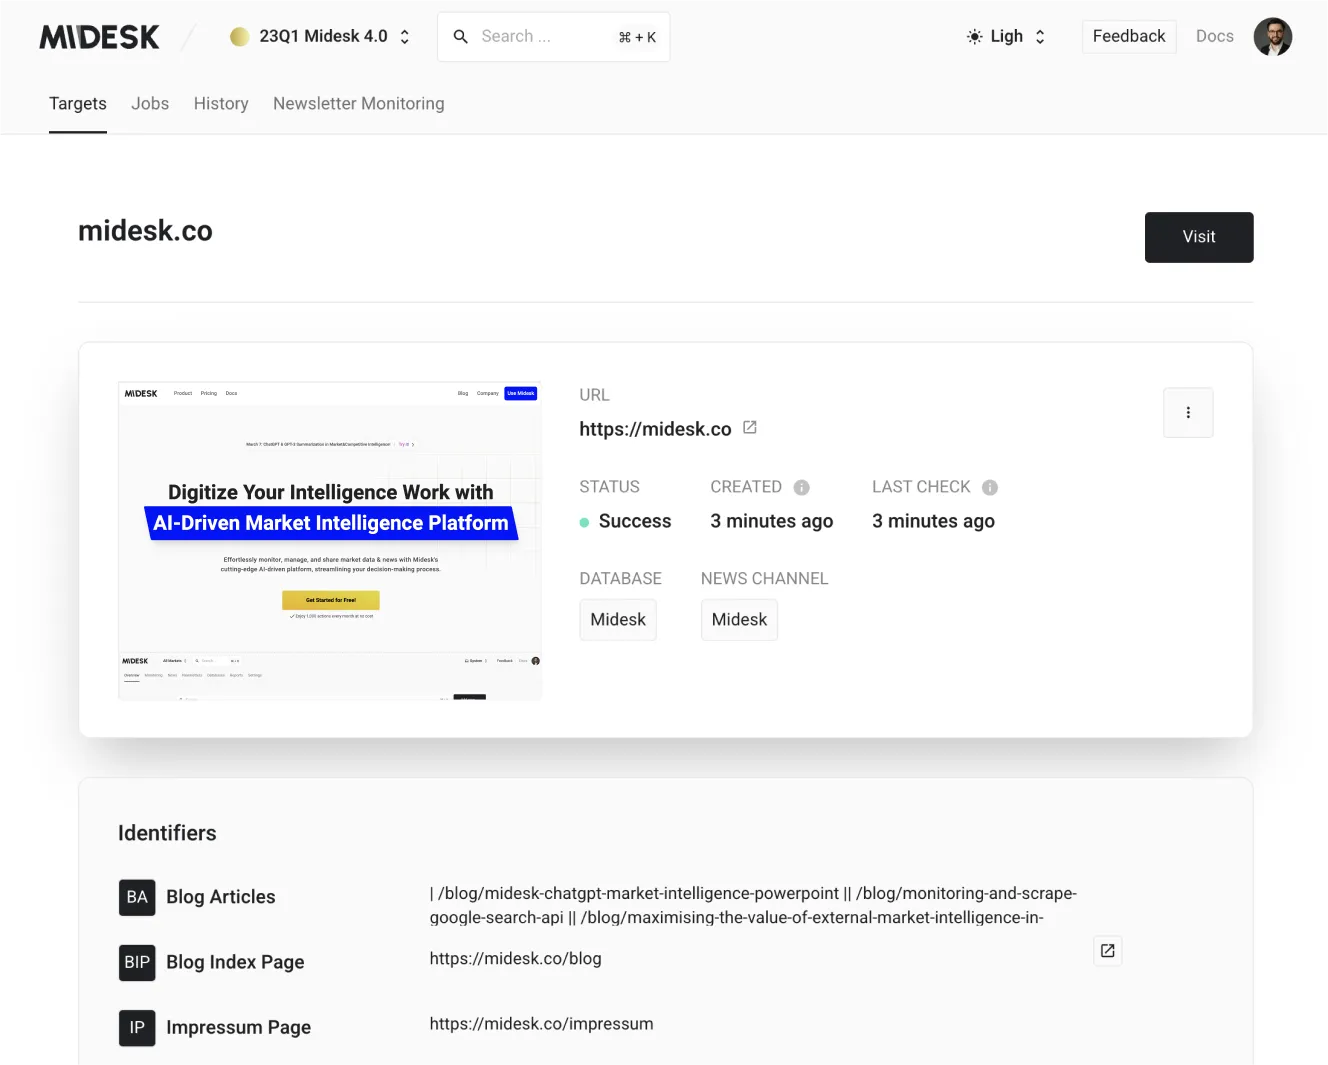Click the Success status text

pyautogui.click(x=635, y=521)
